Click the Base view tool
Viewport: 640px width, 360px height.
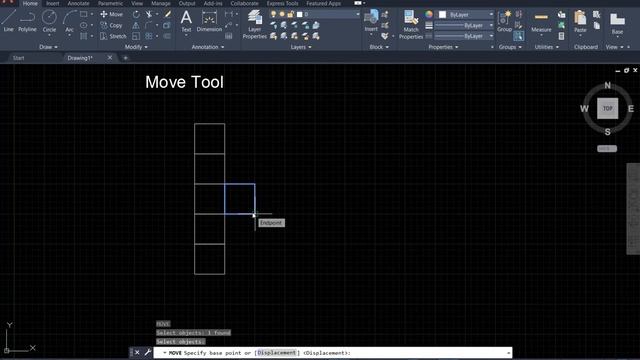click(617, 24)
